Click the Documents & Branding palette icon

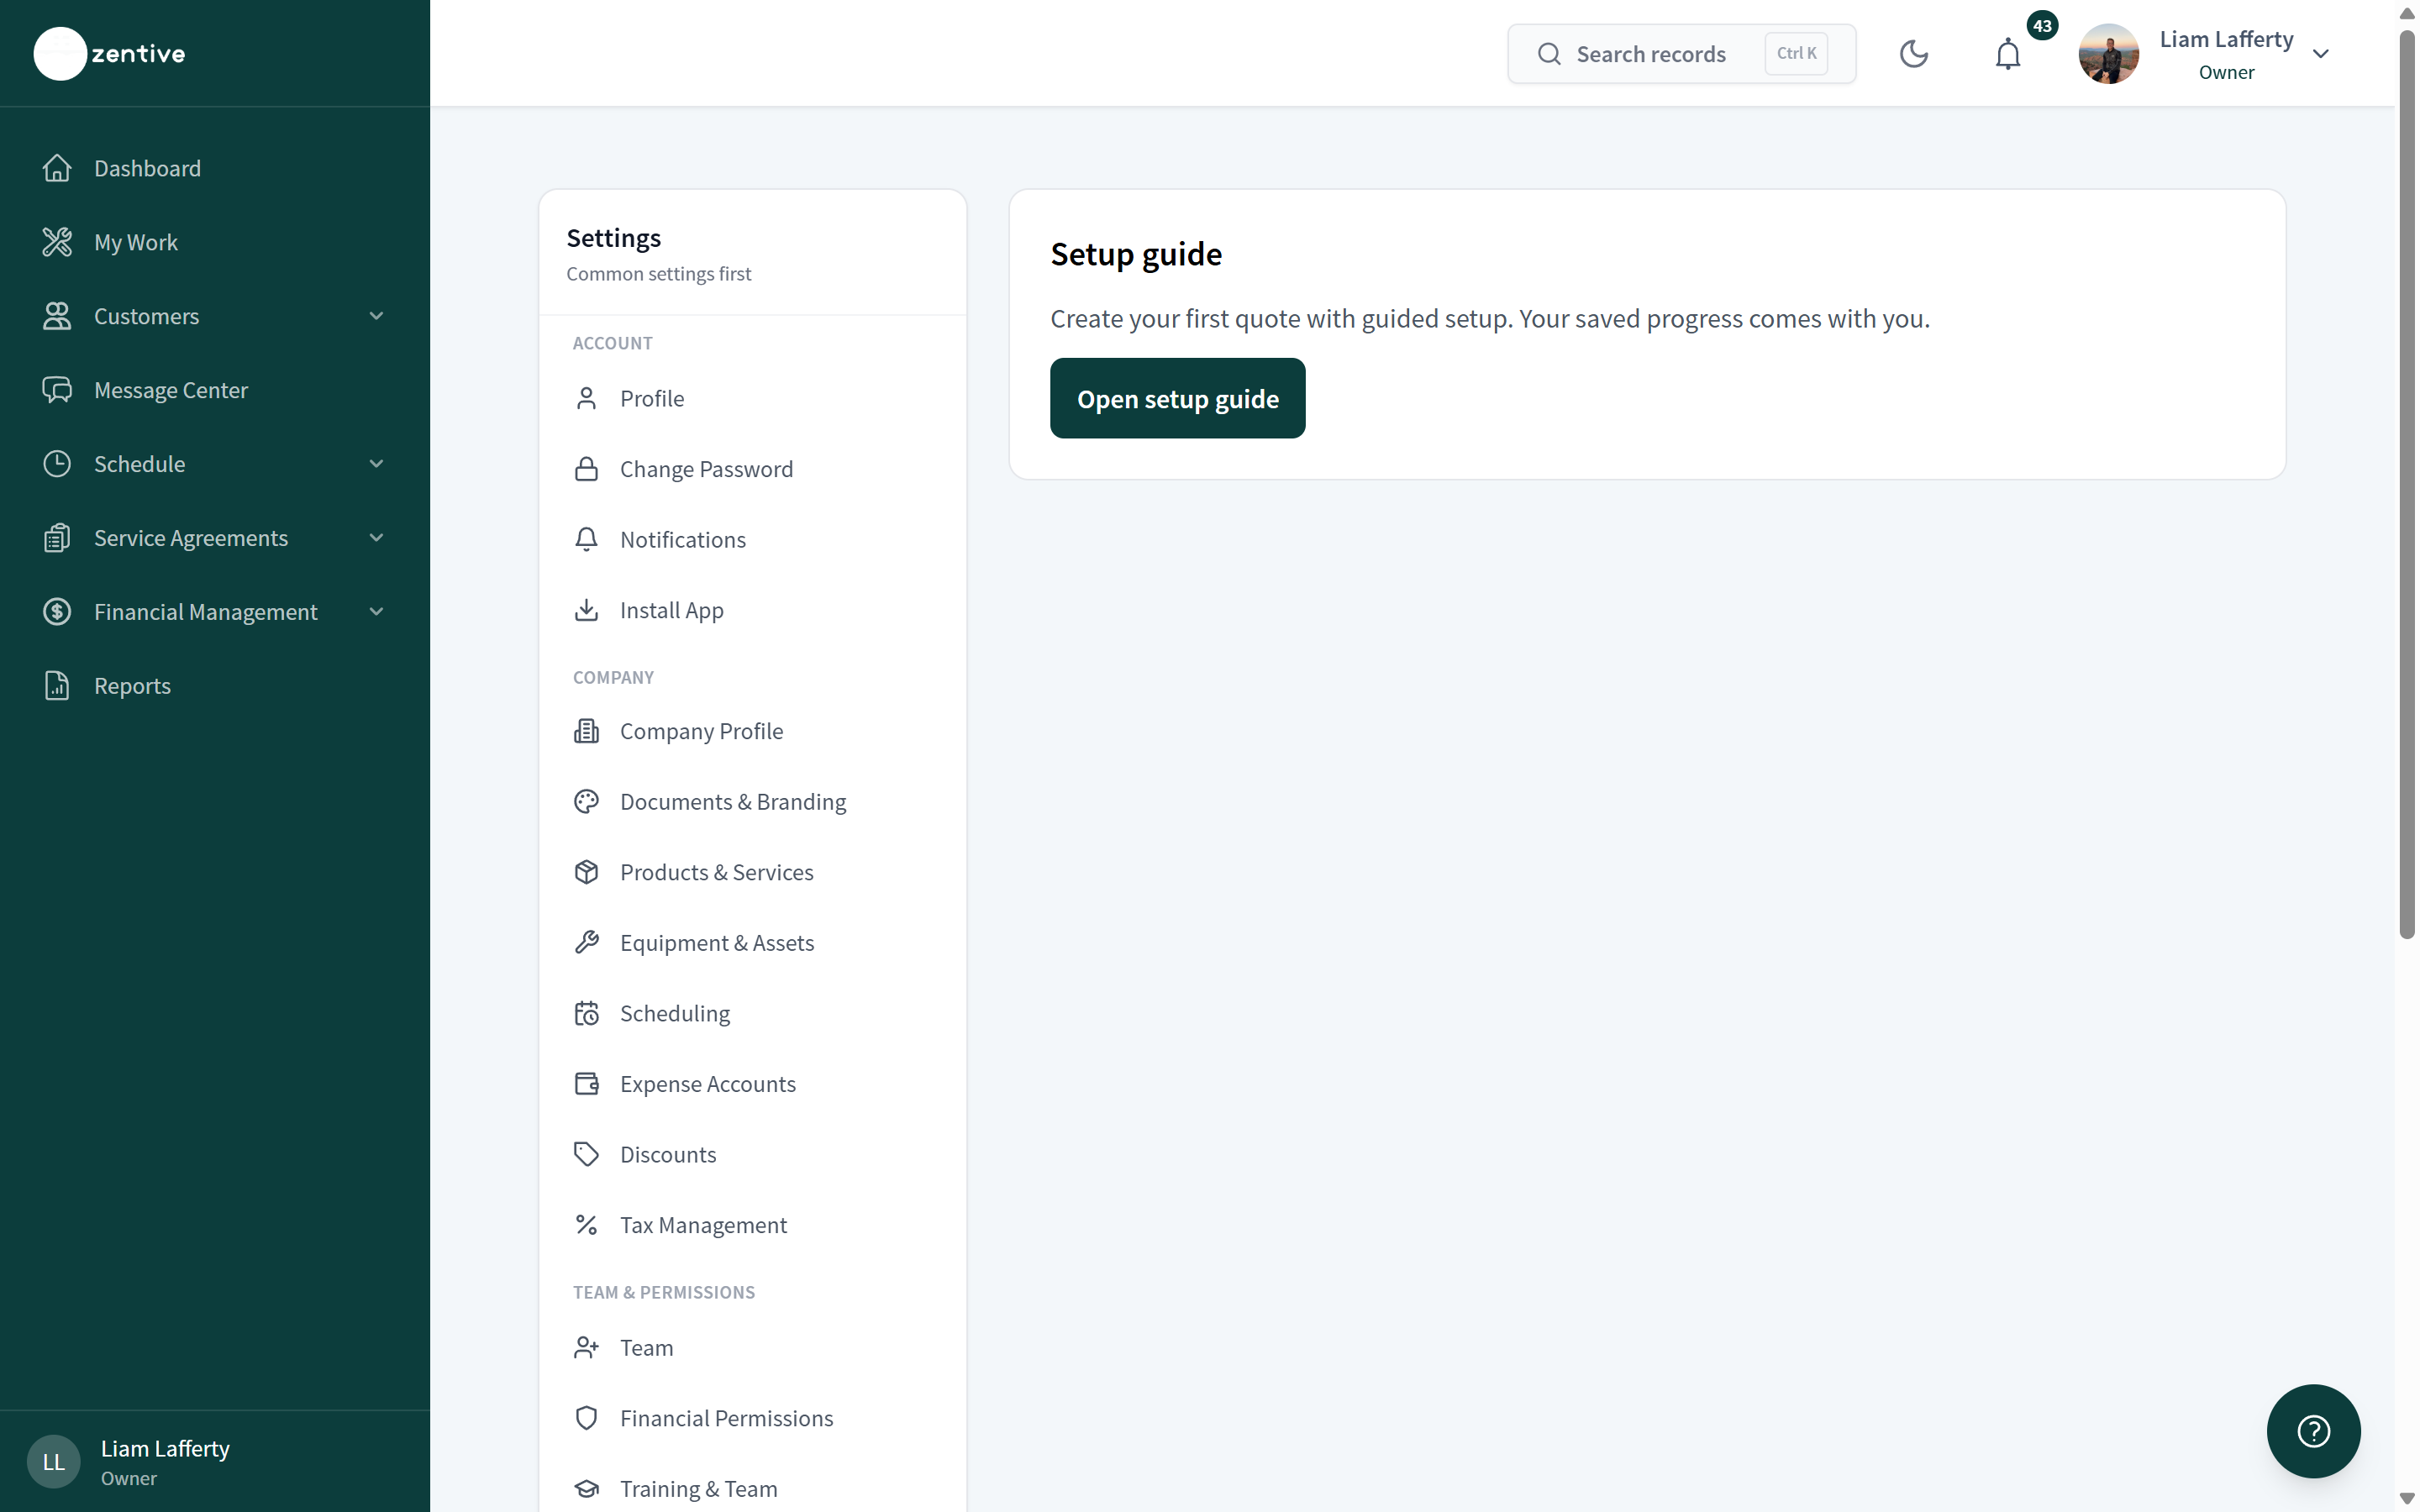587,802
